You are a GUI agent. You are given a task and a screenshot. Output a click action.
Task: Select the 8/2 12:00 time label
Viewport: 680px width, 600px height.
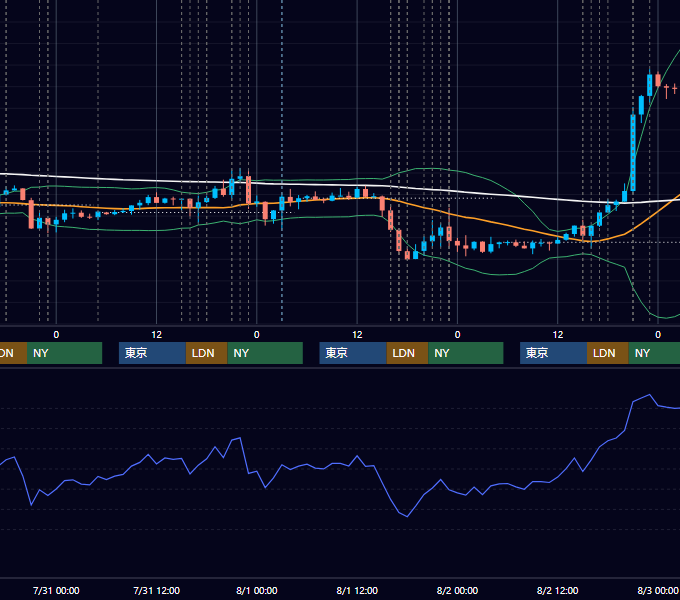tap(557, 590)
